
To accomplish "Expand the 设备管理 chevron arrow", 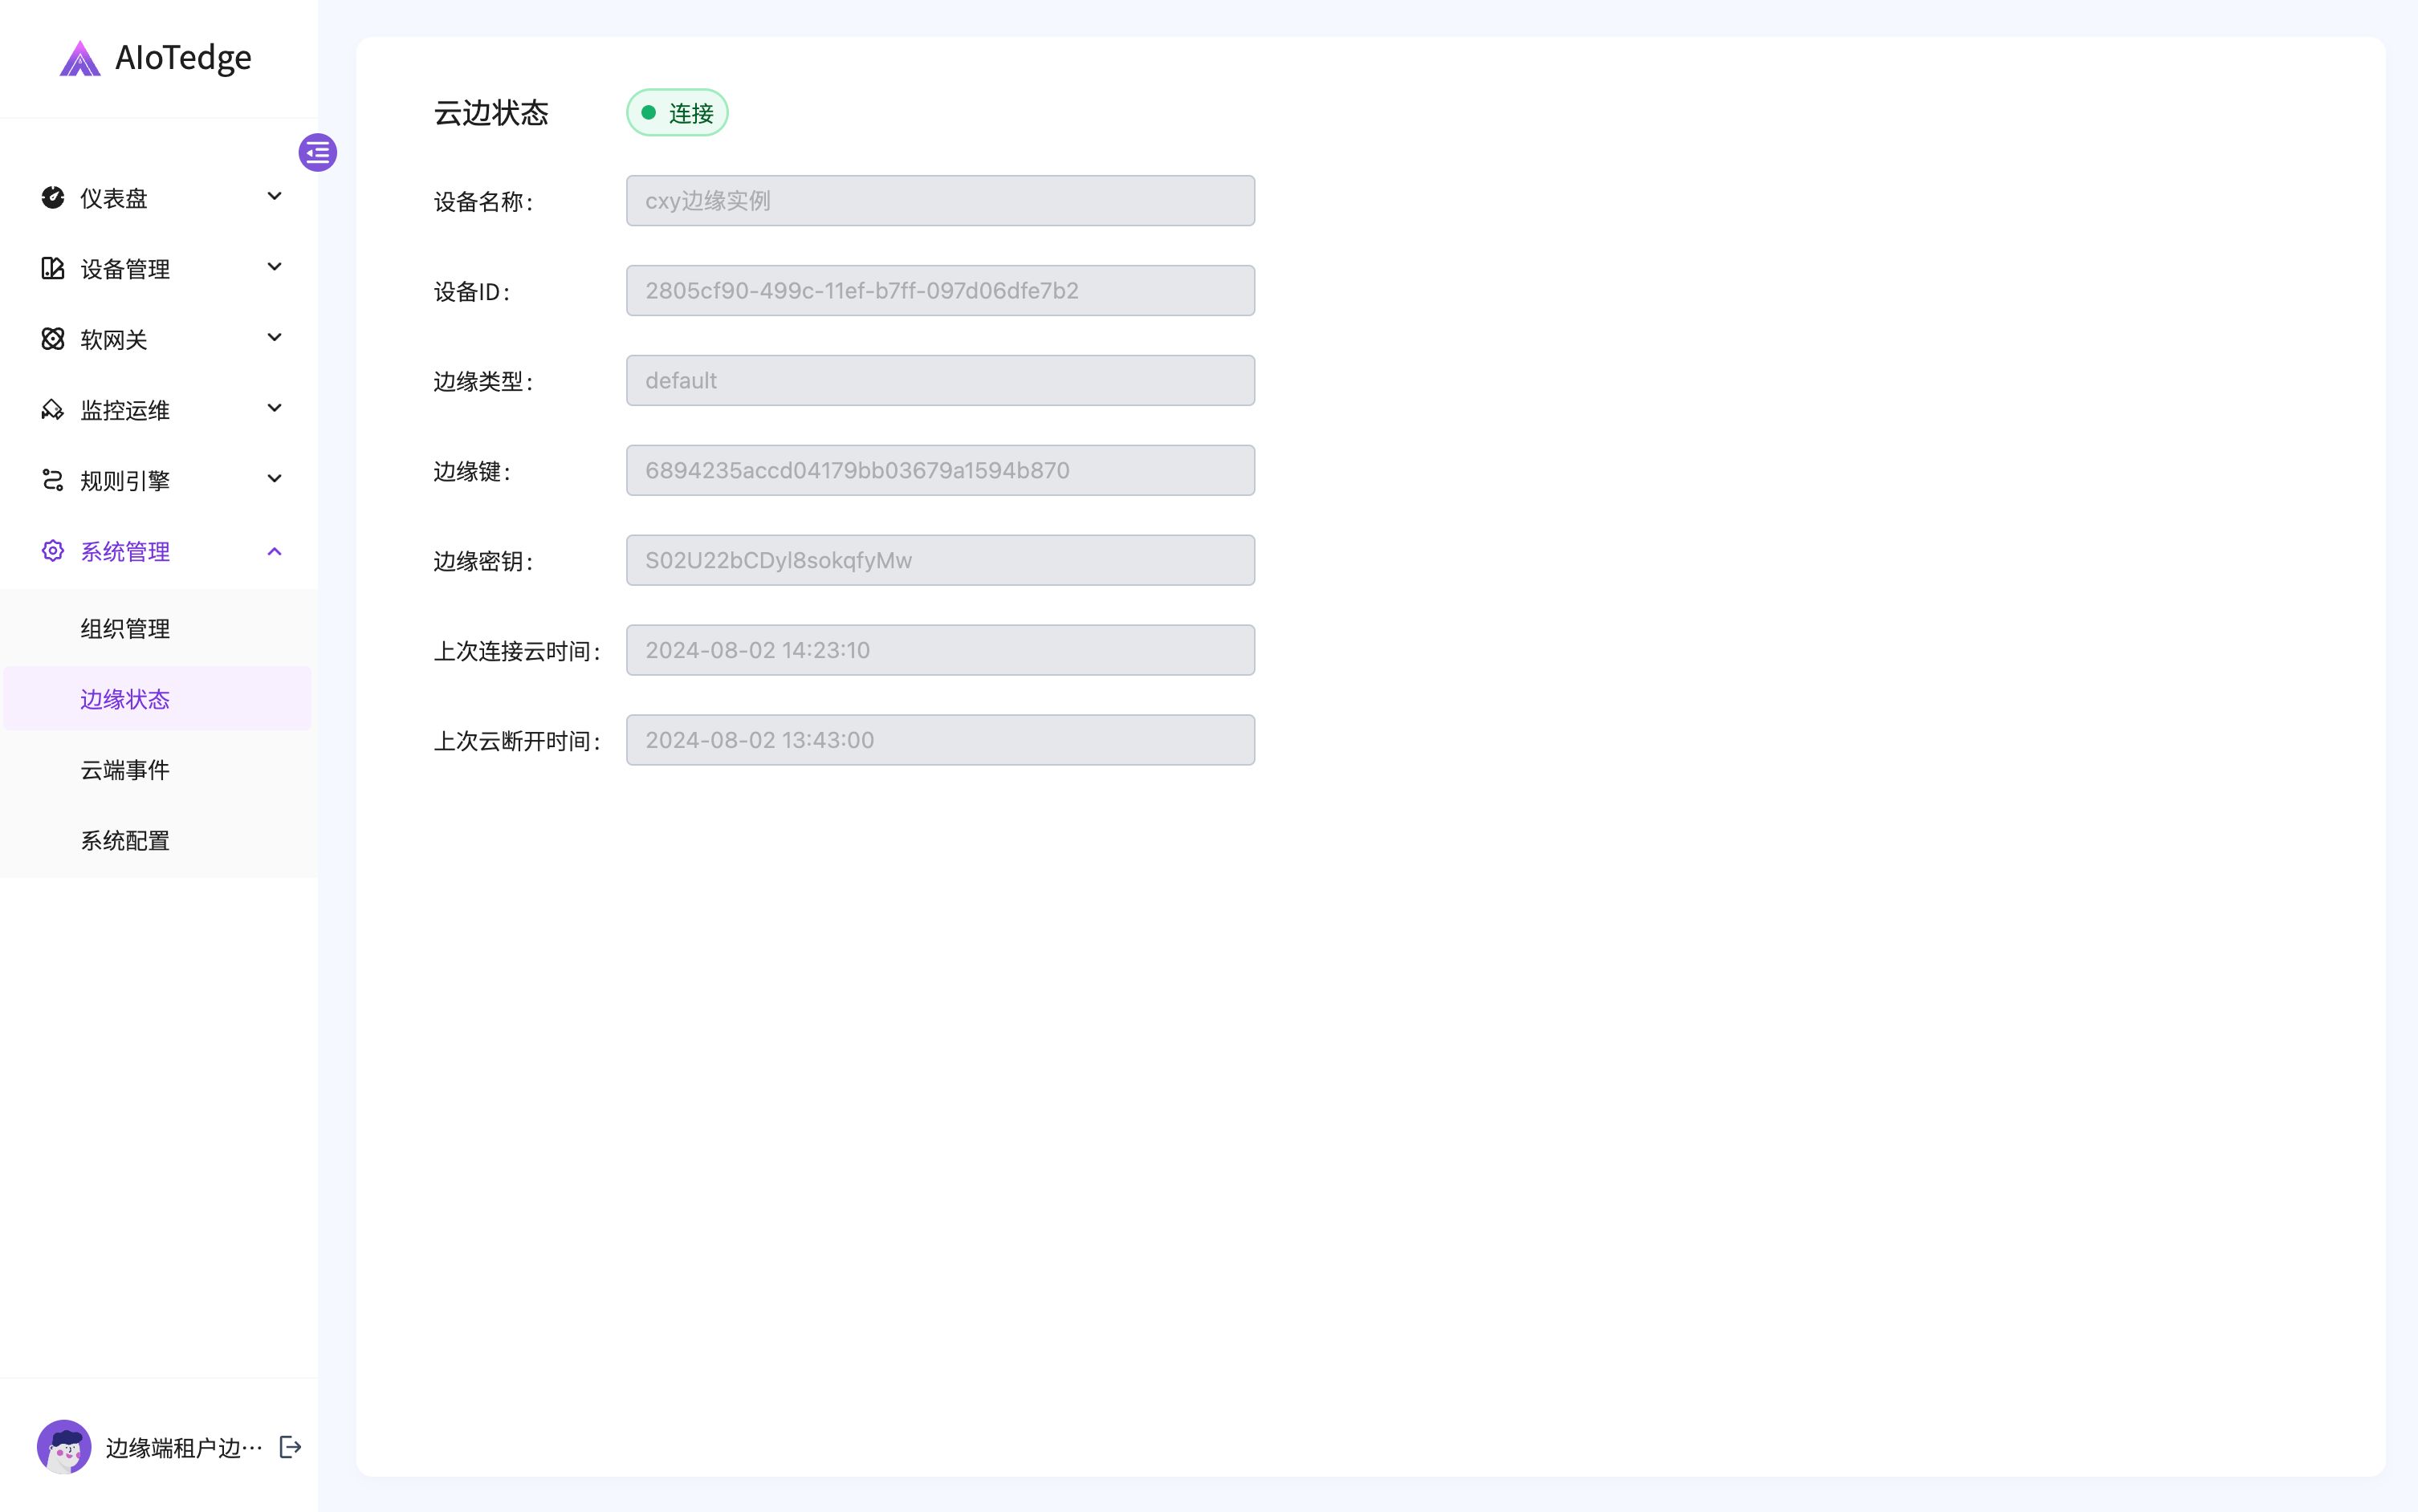I will pyautogui.click(x=275, y=267).
